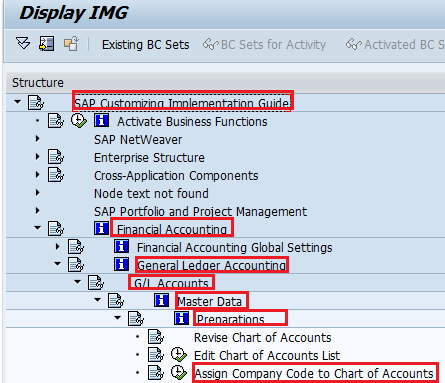Screen dimensions: 445x383
Task: Collapse Financial Accounting node
Action: pyautogui.click(x=38, y=228)
